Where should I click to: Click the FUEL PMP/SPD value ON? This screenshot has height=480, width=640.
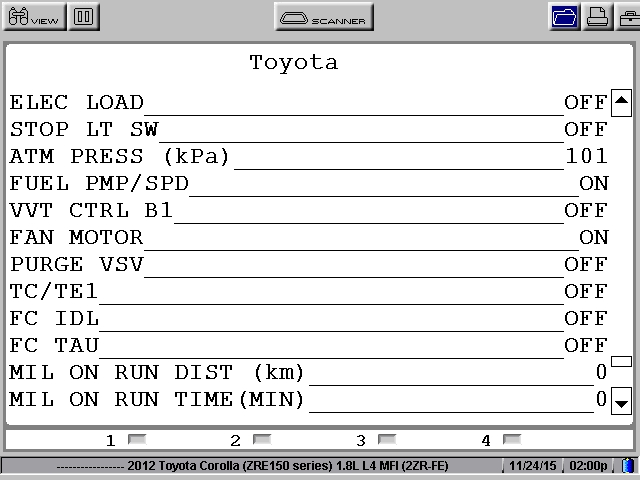coord(594,183)
